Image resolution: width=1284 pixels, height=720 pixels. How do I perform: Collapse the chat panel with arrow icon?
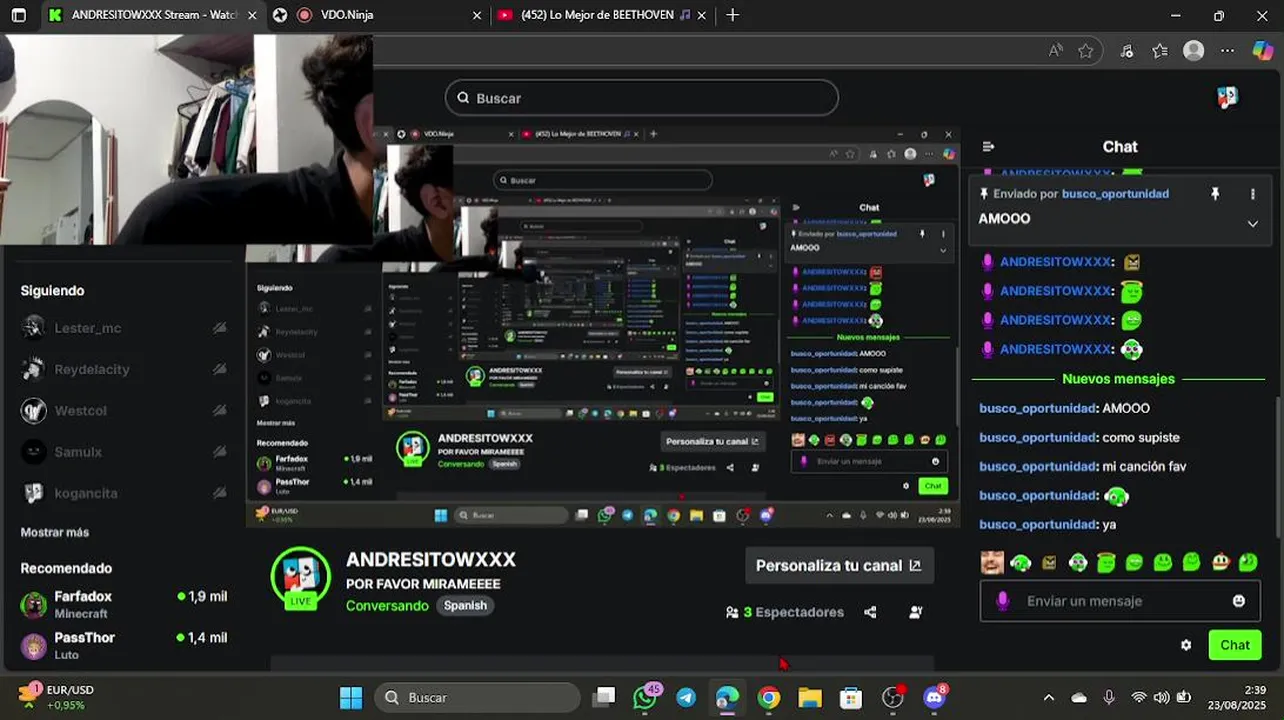coord(988,147)
